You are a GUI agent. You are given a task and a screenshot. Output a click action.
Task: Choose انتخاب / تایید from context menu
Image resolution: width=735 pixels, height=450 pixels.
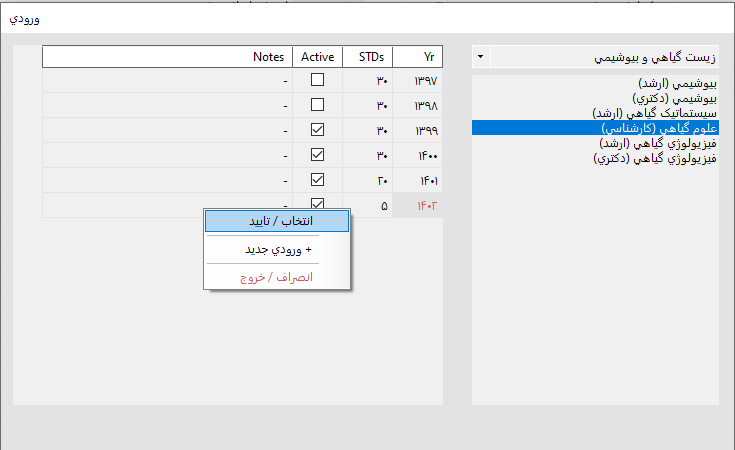277,221
